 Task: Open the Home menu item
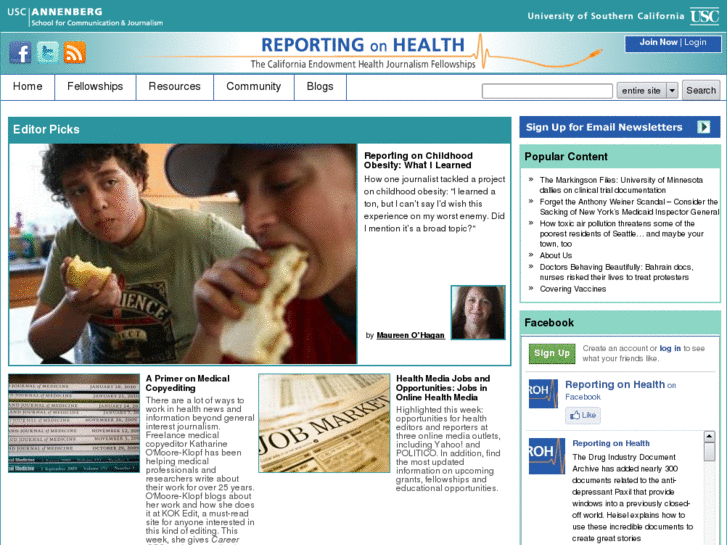[x=27, y=87]
